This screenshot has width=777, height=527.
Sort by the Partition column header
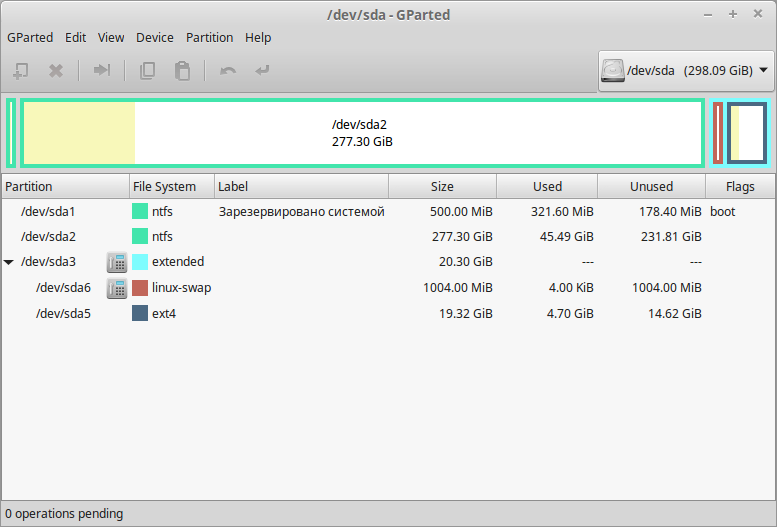[x=65, y=186]
